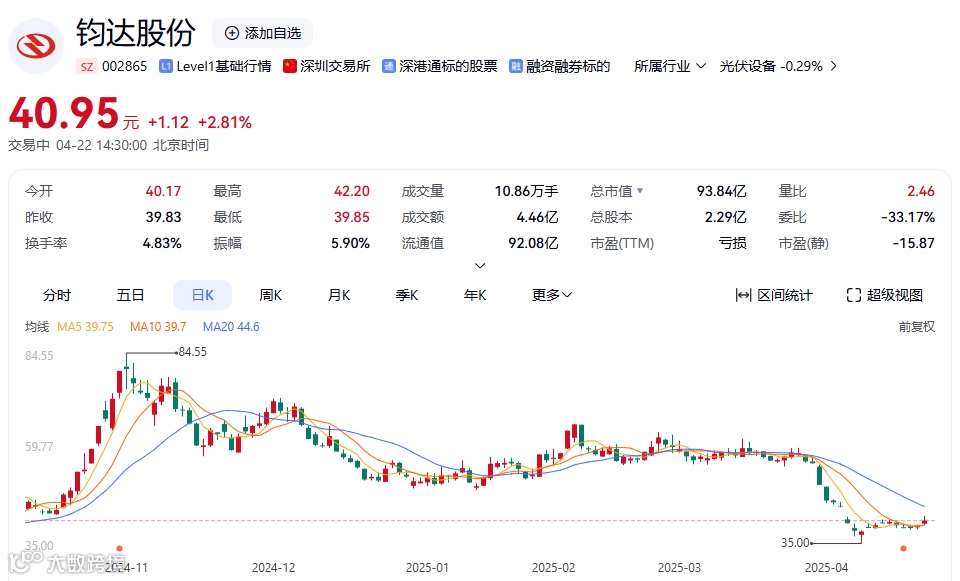Select the 年K chart tab
960x581 pixels.
point(474,295)
